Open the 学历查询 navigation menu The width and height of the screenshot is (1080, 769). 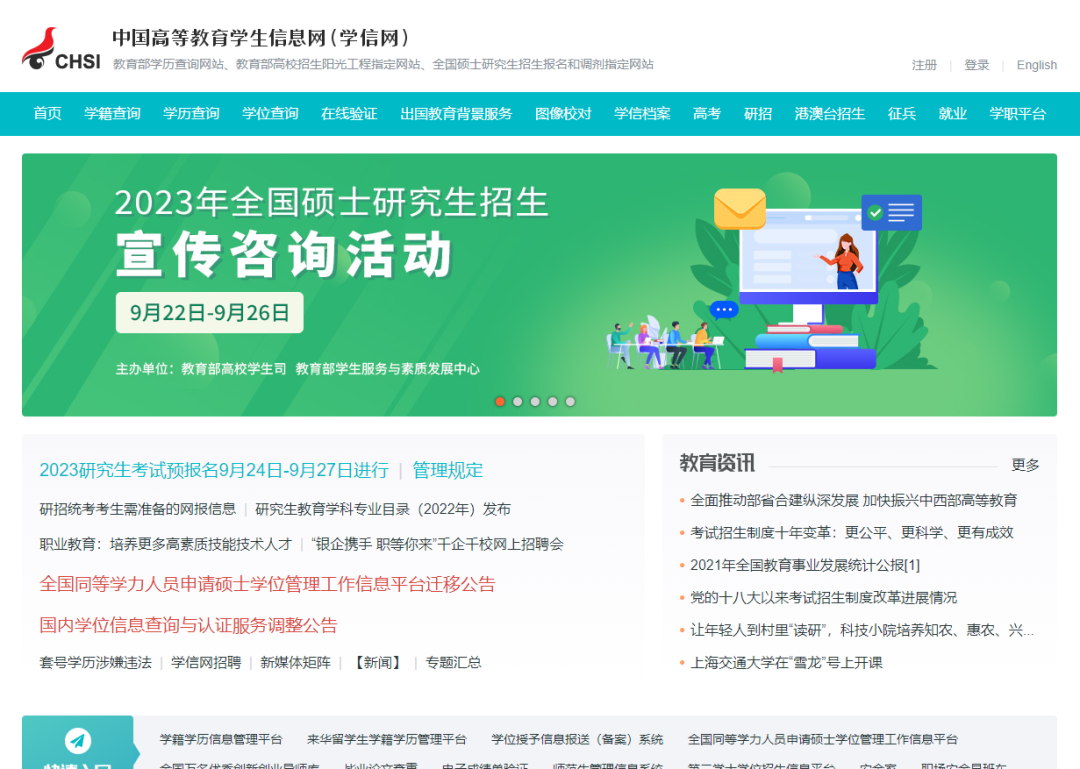[191, 114]
